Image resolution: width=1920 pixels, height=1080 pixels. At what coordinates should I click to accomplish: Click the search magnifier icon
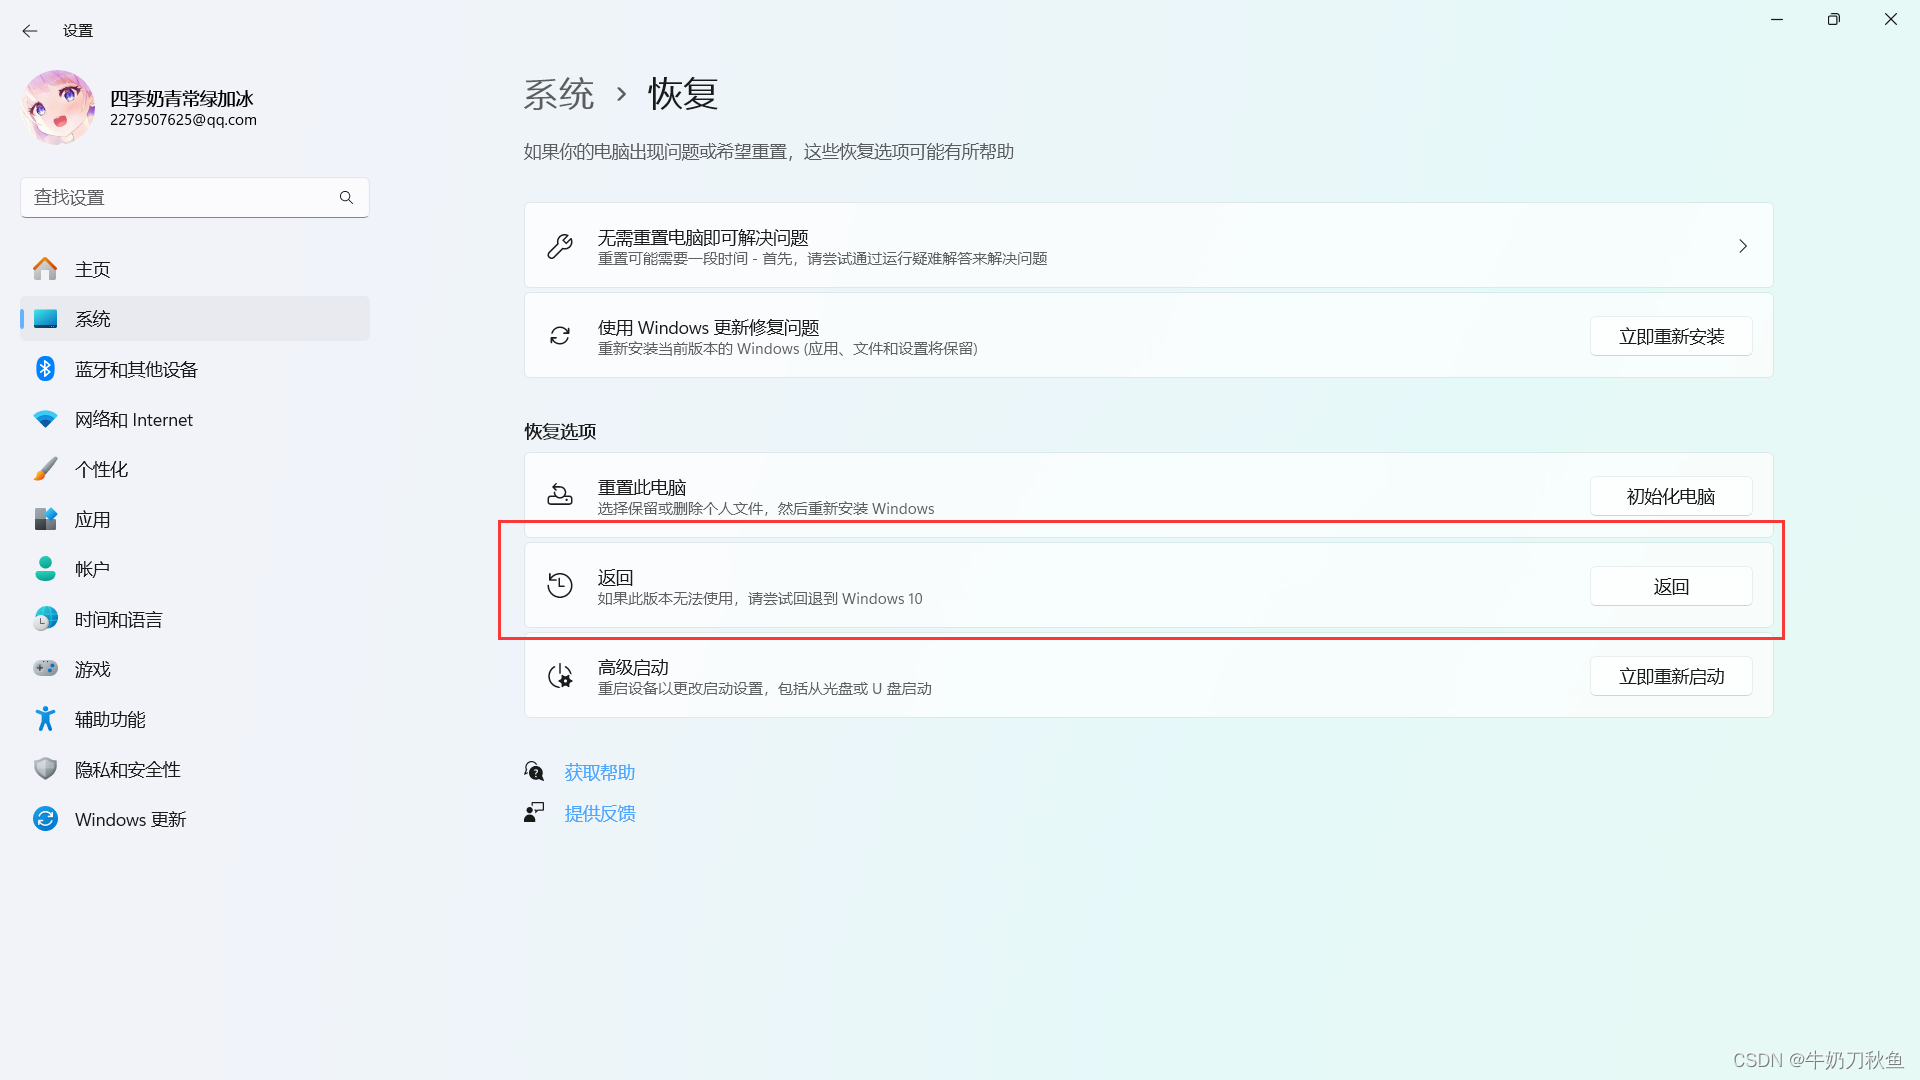tap(346, 197)
